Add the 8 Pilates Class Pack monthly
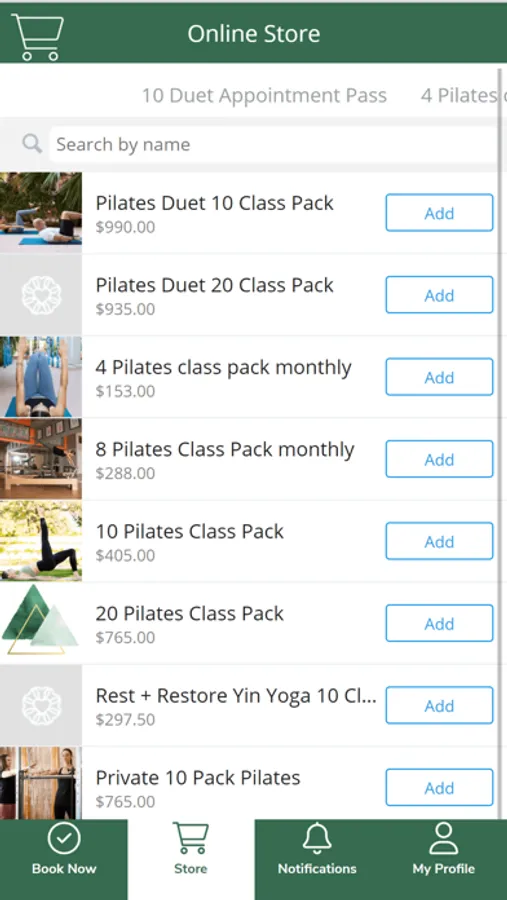Image resolution: width=507 pixels, height=900 pixels. 439,459
